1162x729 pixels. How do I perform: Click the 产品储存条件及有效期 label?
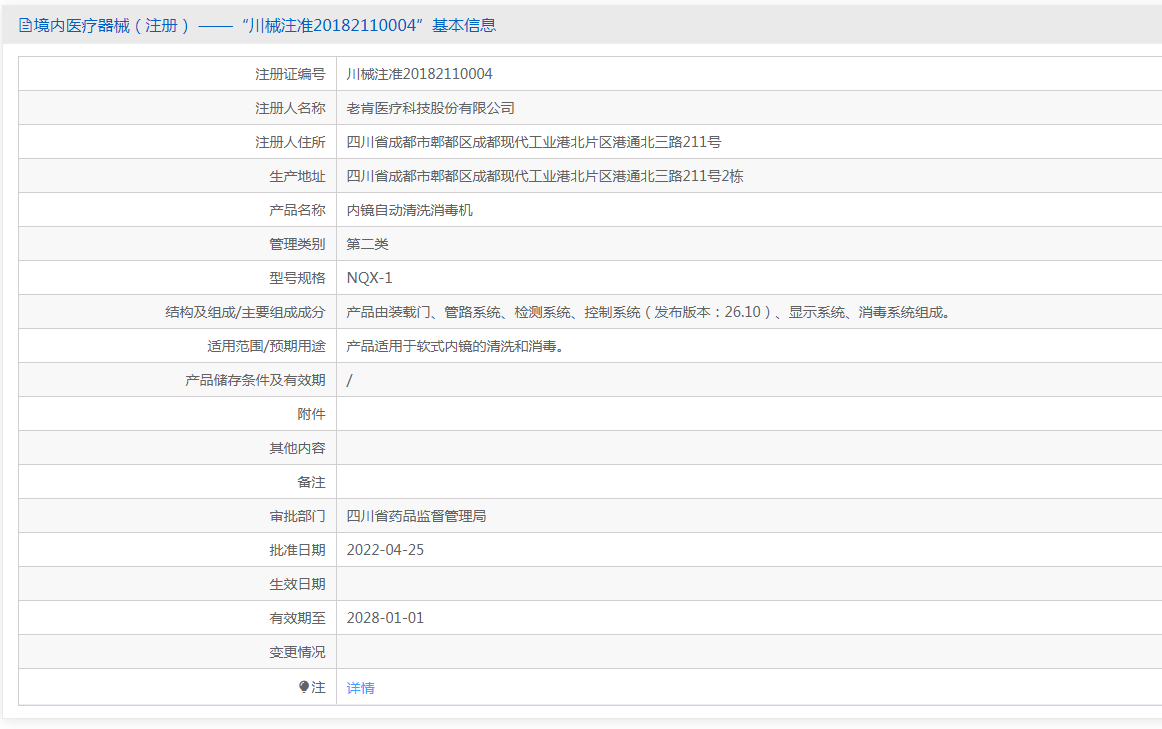pos(255,380)
